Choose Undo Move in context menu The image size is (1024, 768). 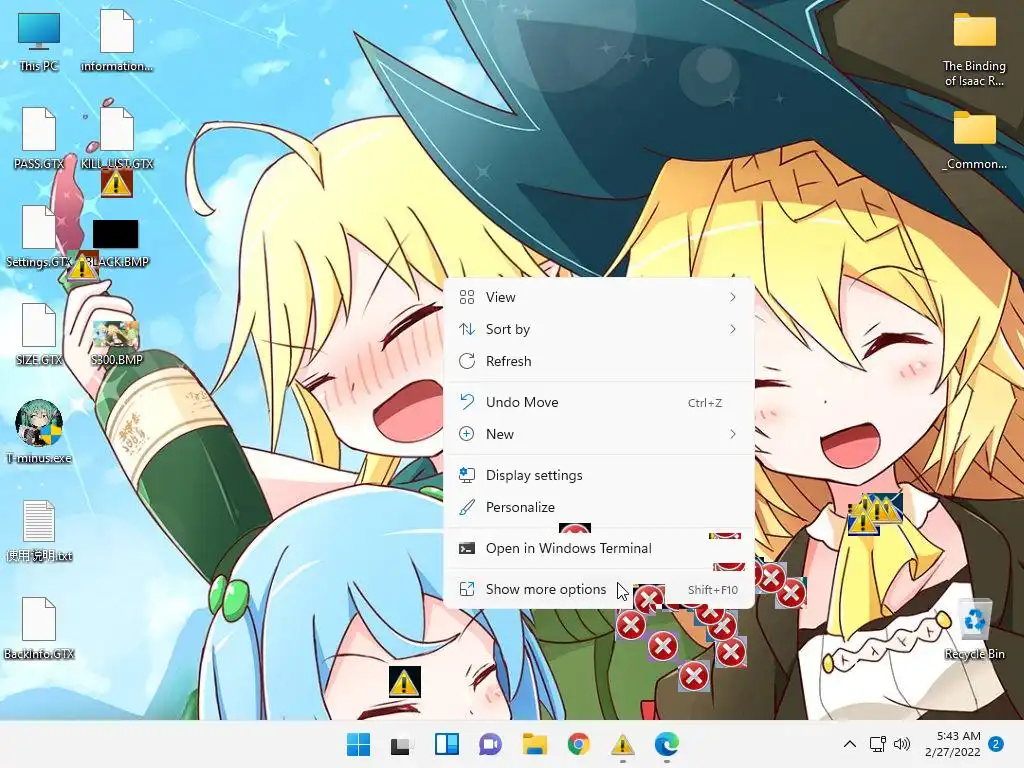[598, 402]
